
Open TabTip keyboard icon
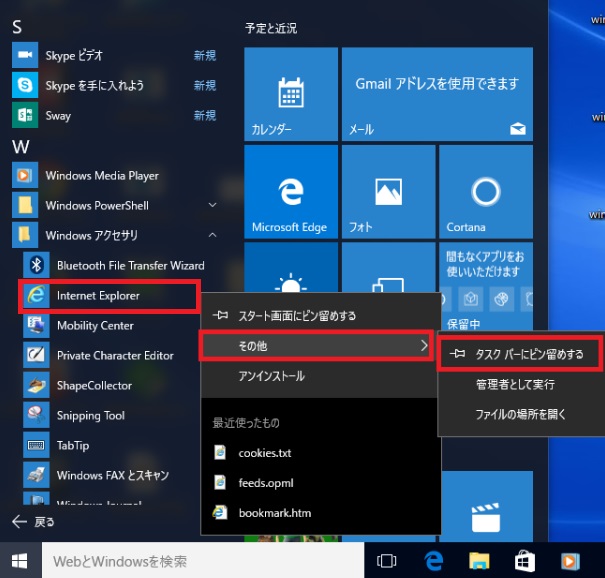pyautogui.click(x=36, y=445)
